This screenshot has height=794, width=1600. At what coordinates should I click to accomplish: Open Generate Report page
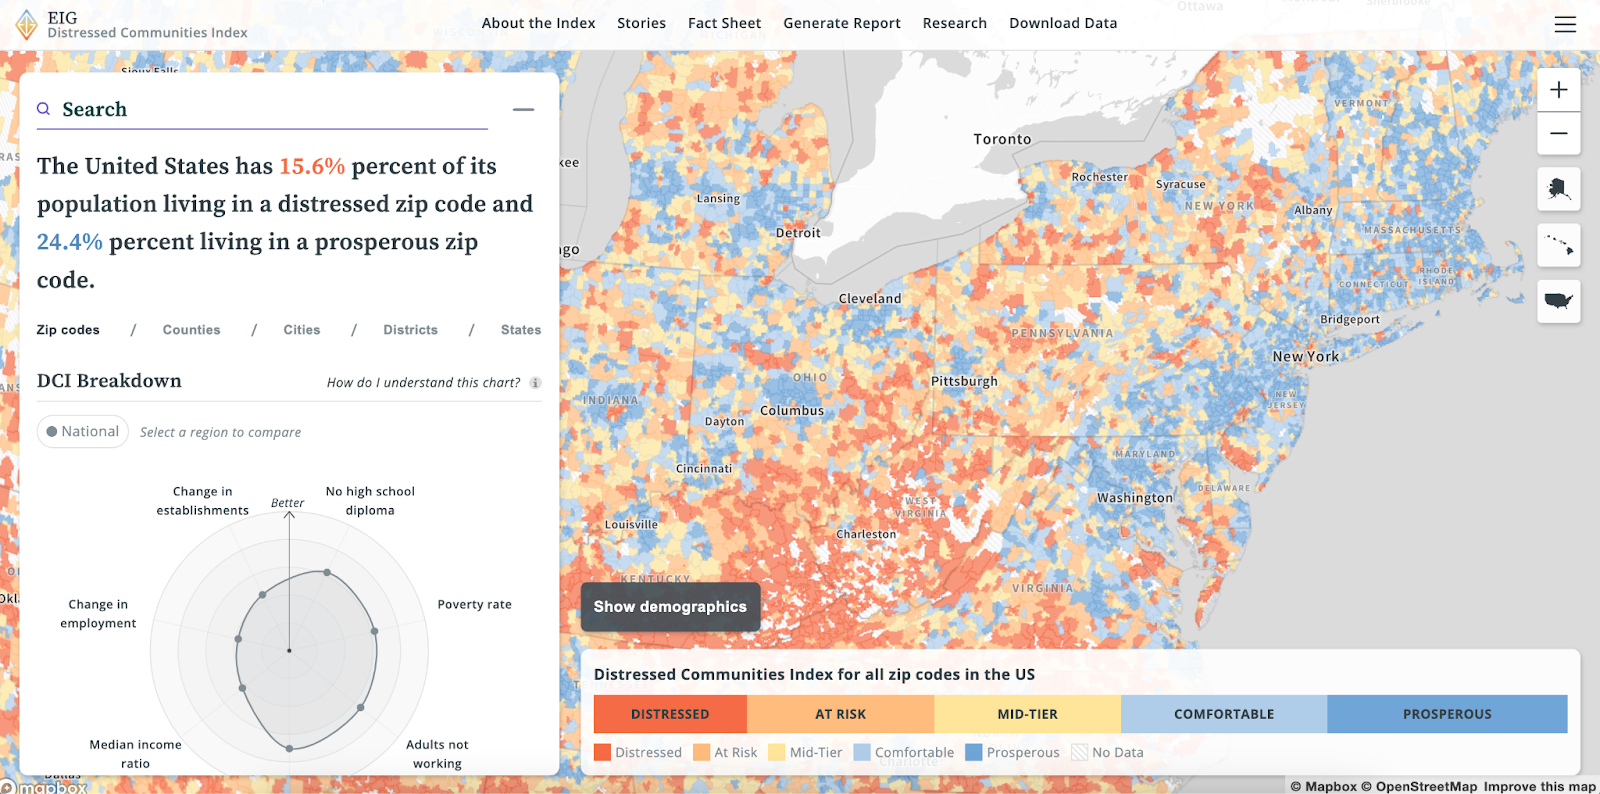tap(841, 23)
